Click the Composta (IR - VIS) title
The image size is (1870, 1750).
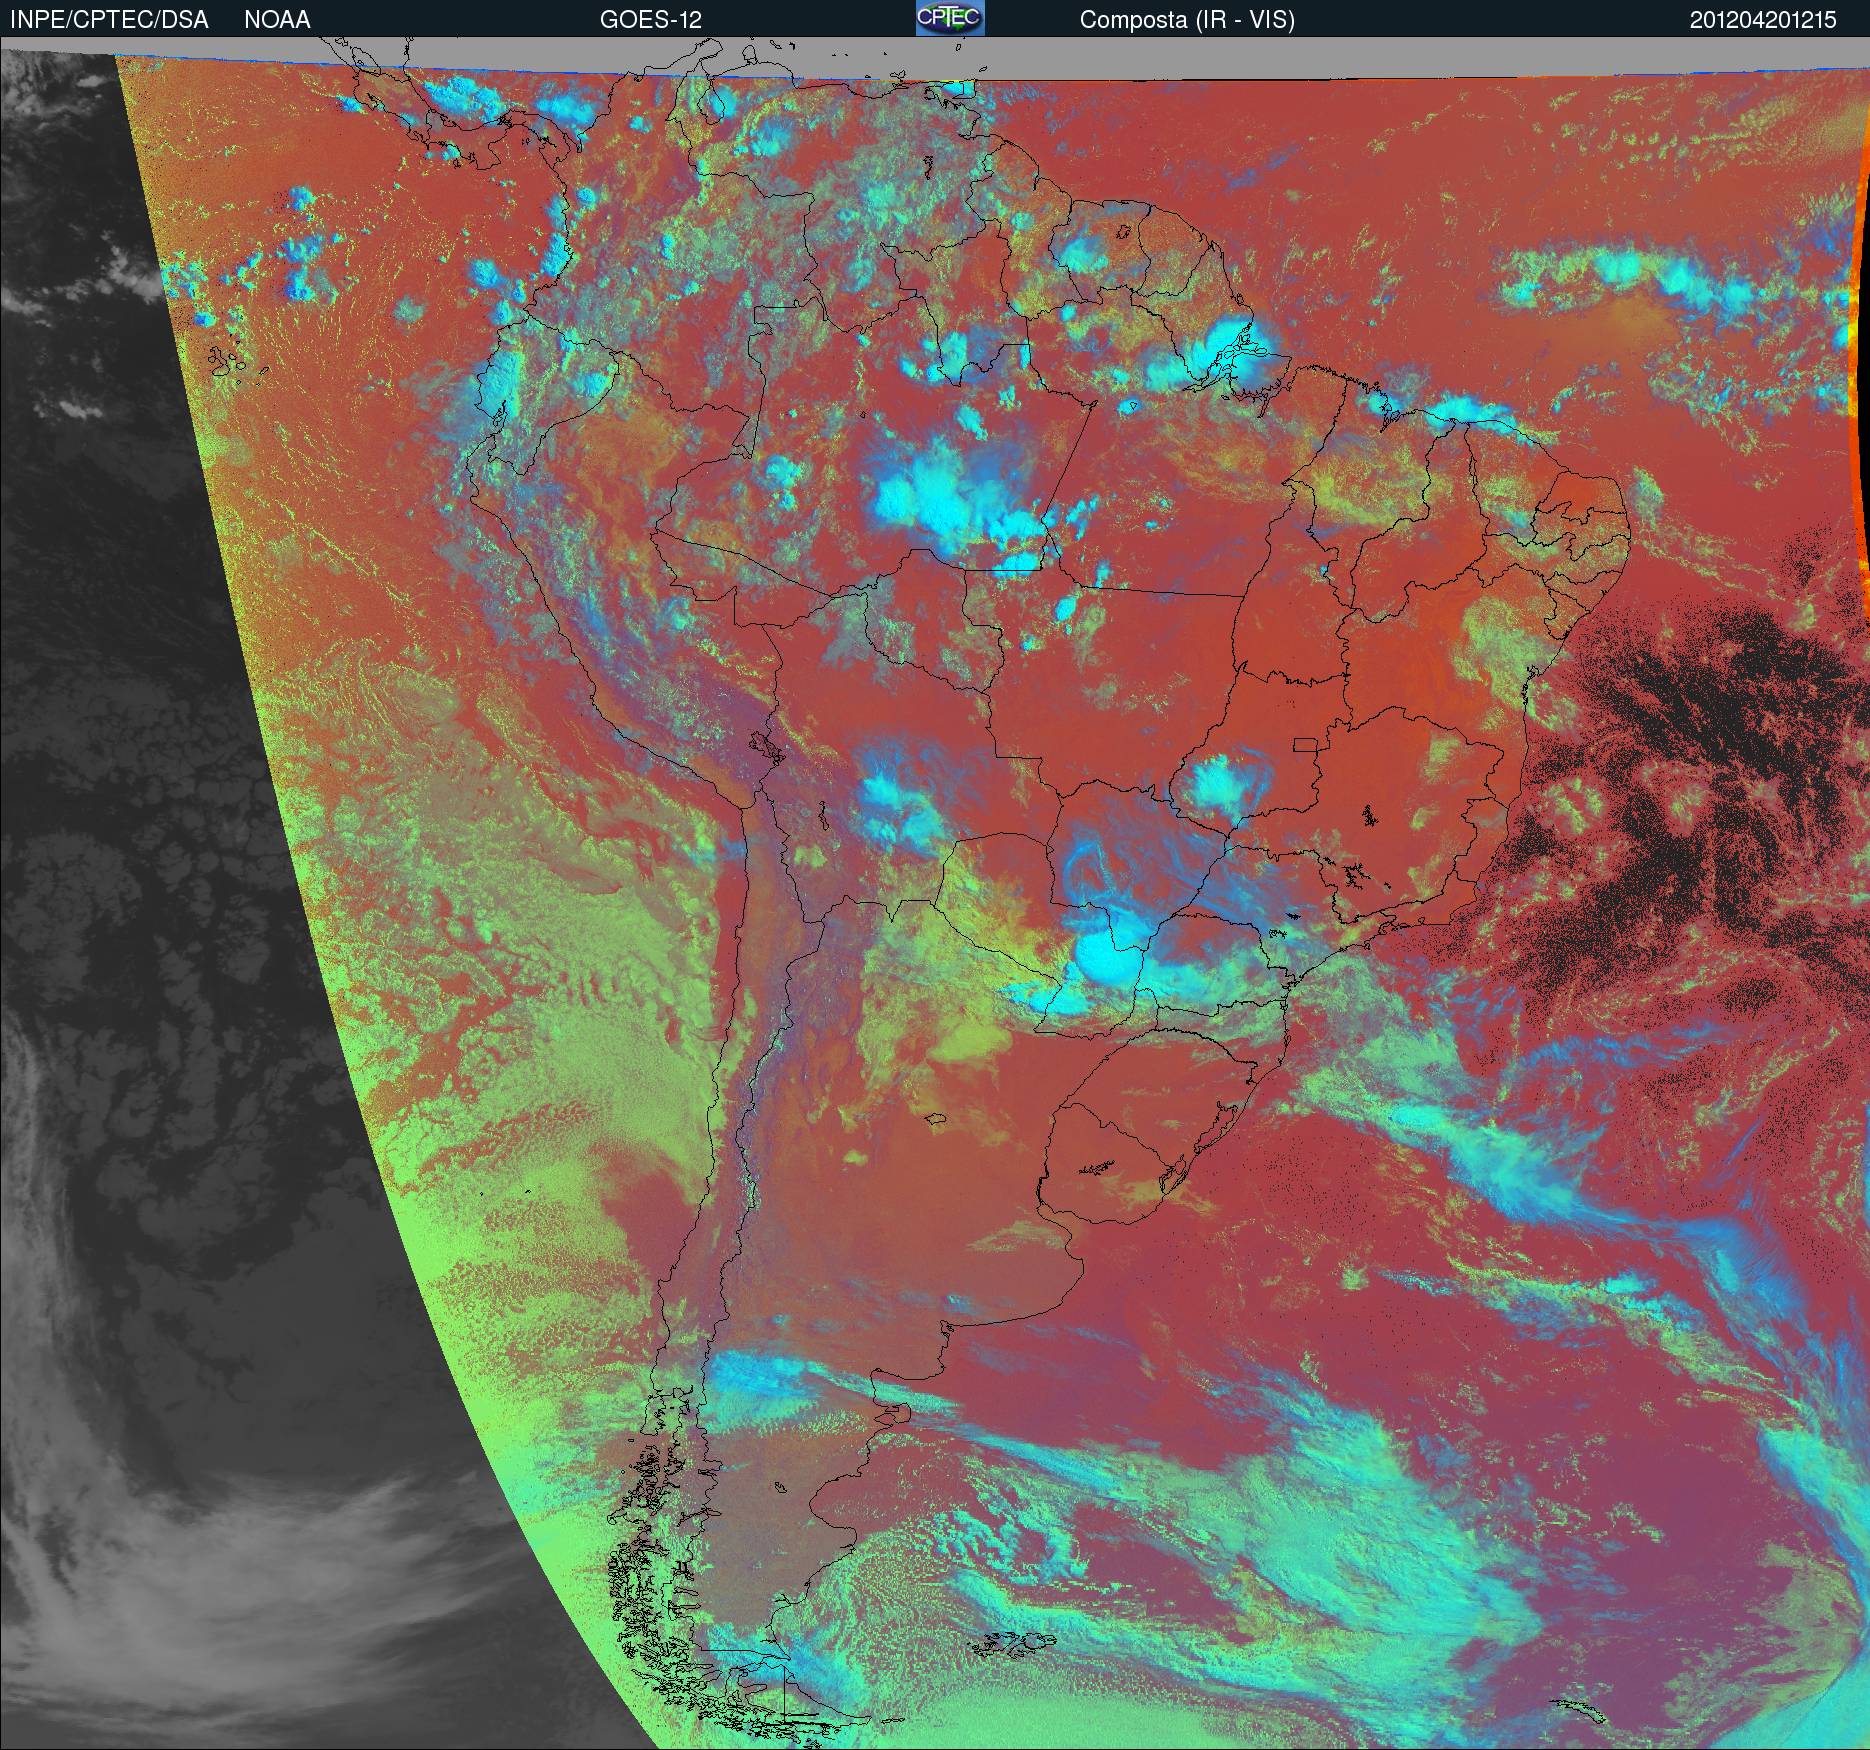click(x=1187, y=21)
